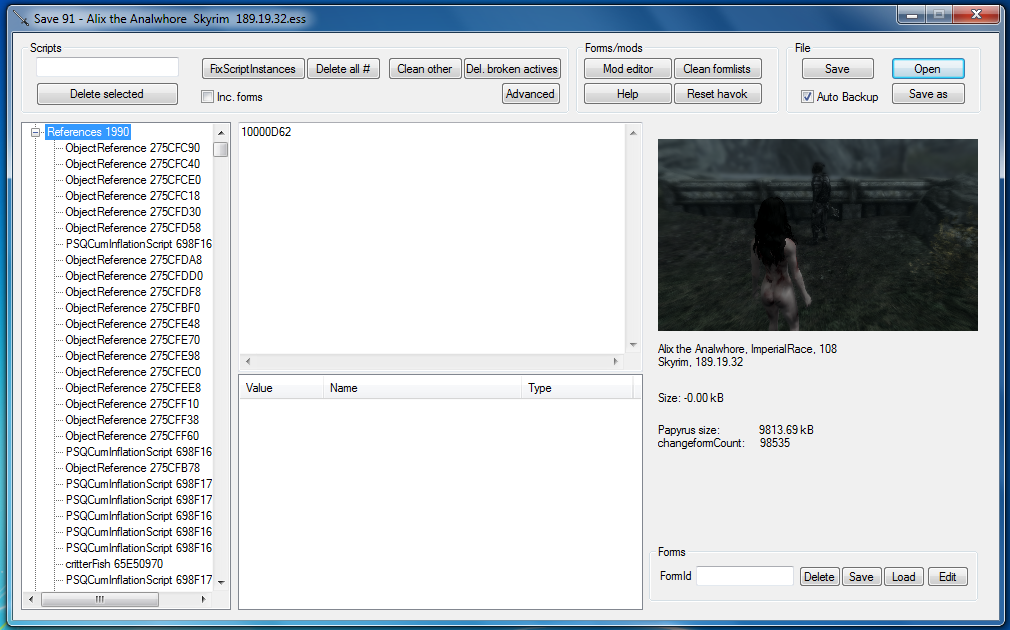Select ObjectReference 275CFDF8 in the tree
Screen dimensions: 1010x630
pyautogui.click(x=133, y=292)
